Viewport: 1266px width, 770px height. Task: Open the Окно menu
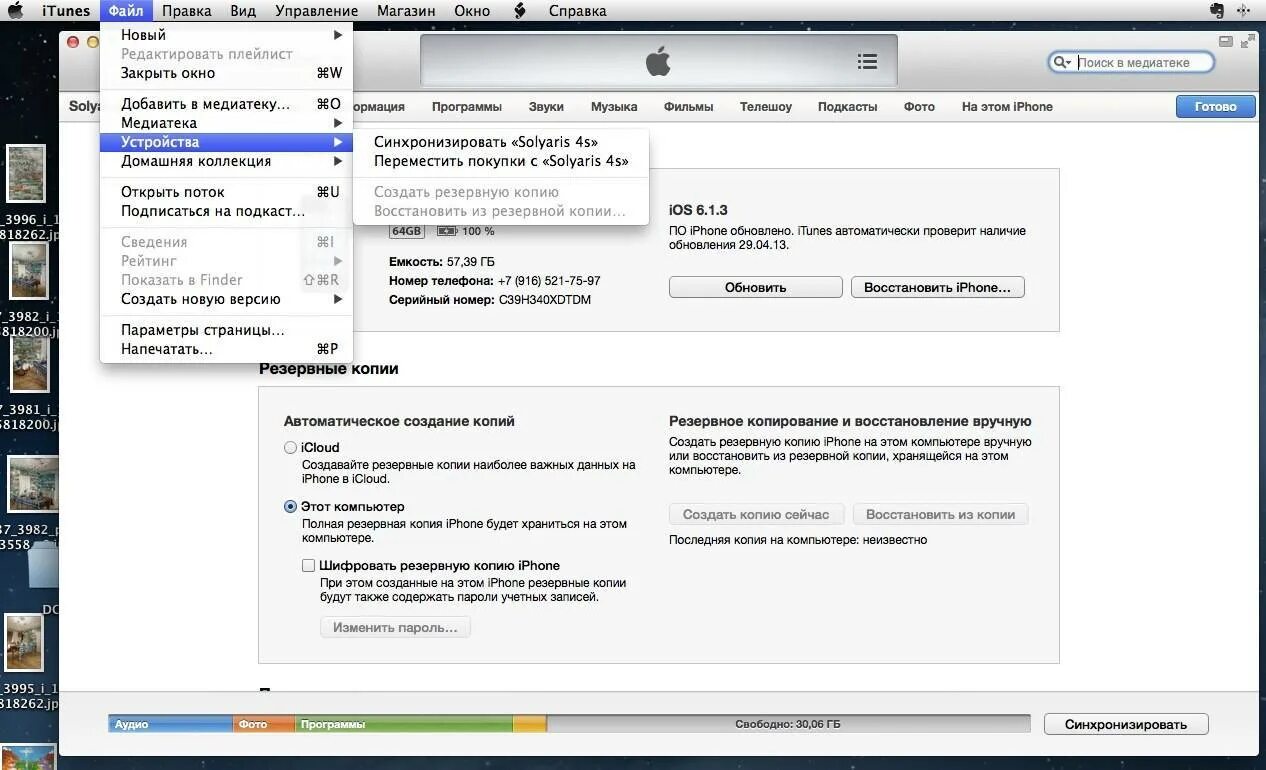471,11
